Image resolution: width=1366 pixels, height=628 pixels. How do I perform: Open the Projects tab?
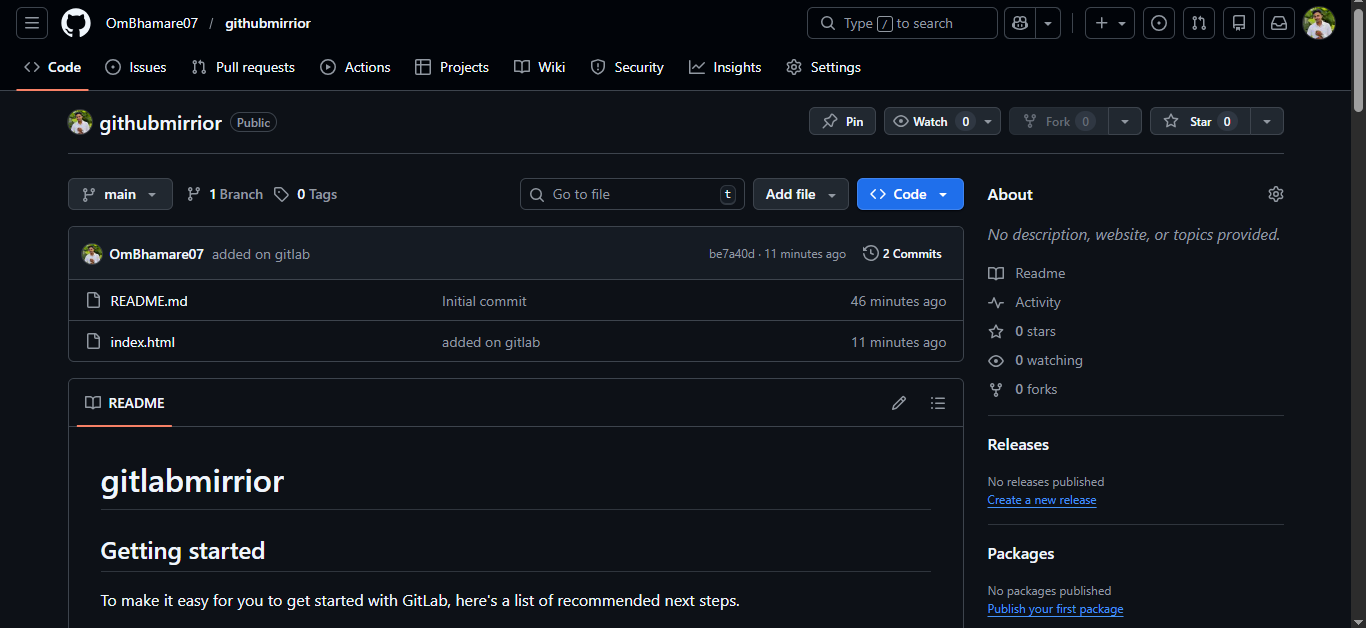pos(452,67)
